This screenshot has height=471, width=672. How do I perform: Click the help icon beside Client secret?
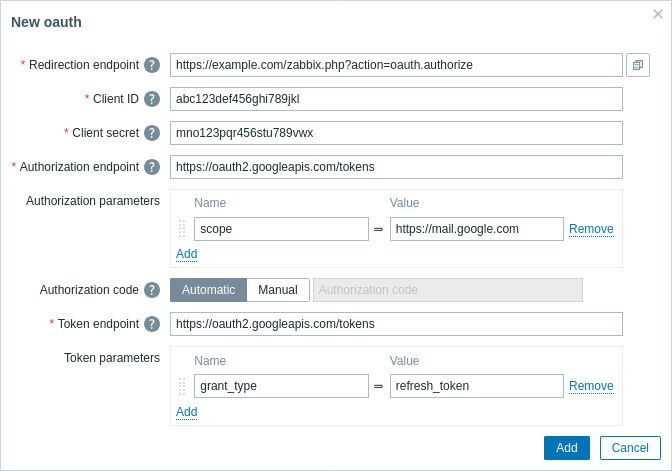pos(152,133)
